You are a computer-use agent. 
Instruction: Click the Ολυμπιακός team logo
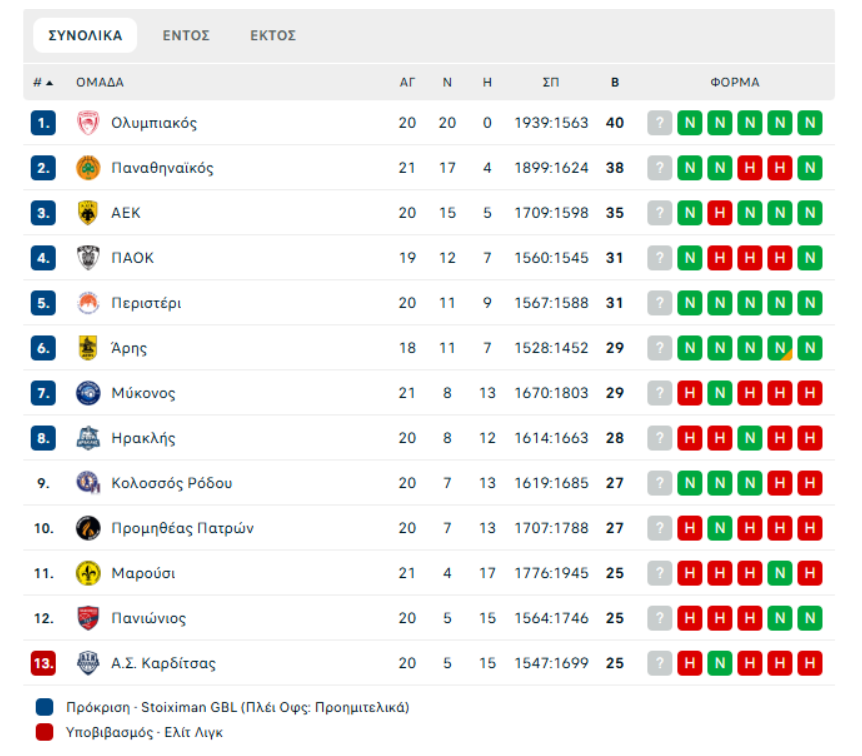coord(88,123)
